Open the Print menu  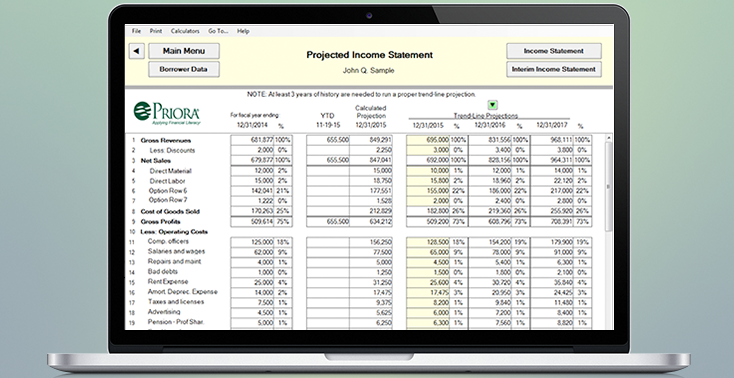156,31
